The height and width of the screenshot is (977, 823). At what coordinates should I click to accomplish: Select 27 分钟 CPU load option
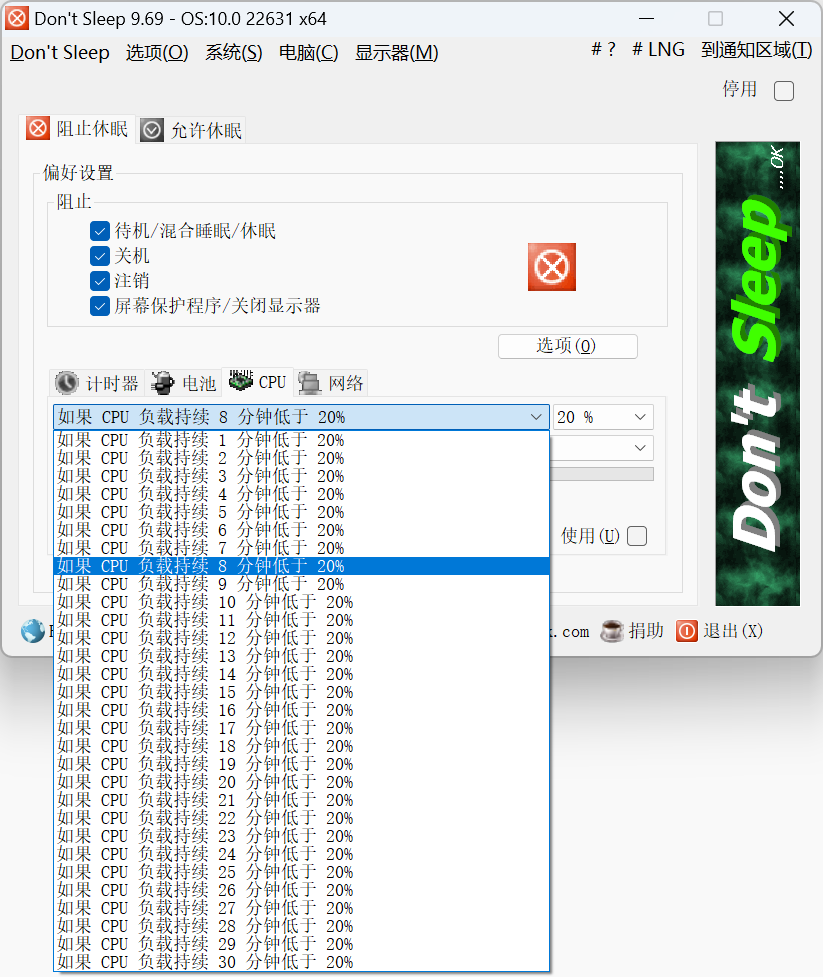302,908
